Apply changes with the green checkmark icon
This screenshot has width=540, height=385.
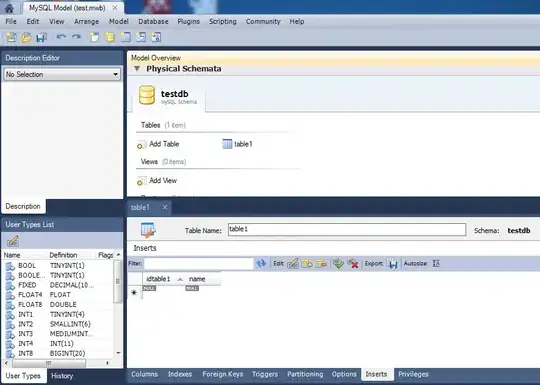coord(339,263)
